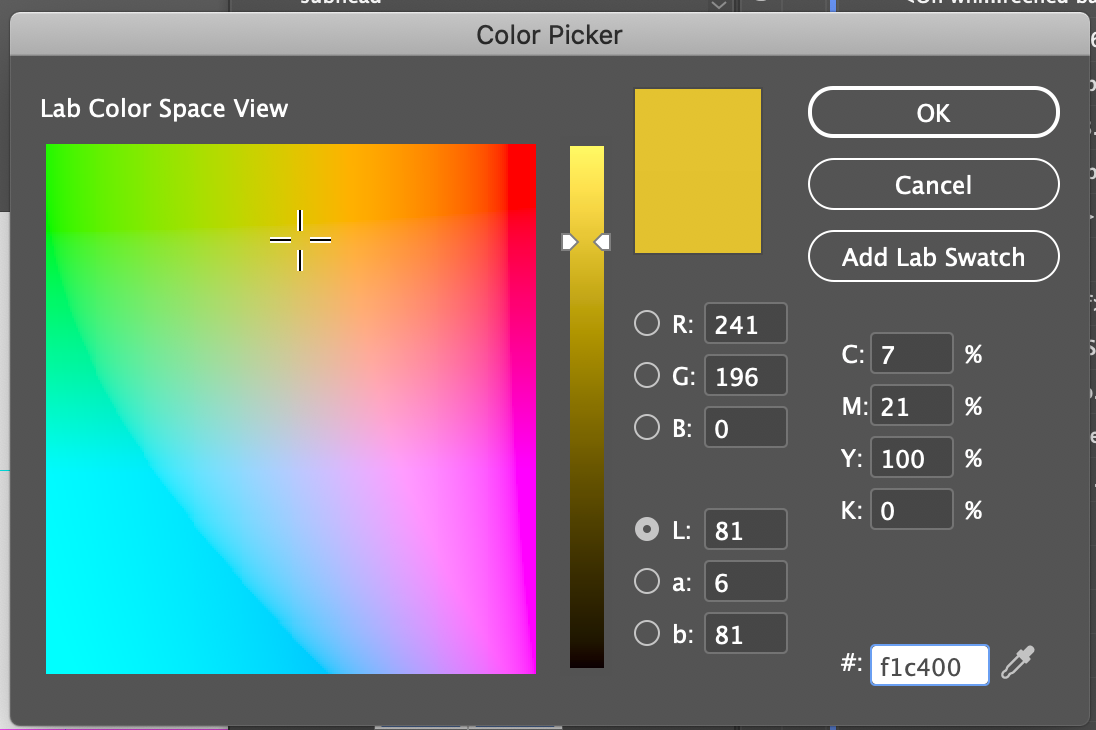The image size is (1096, 730).
Task: Click the K percentage field
Action: point(911,509)
